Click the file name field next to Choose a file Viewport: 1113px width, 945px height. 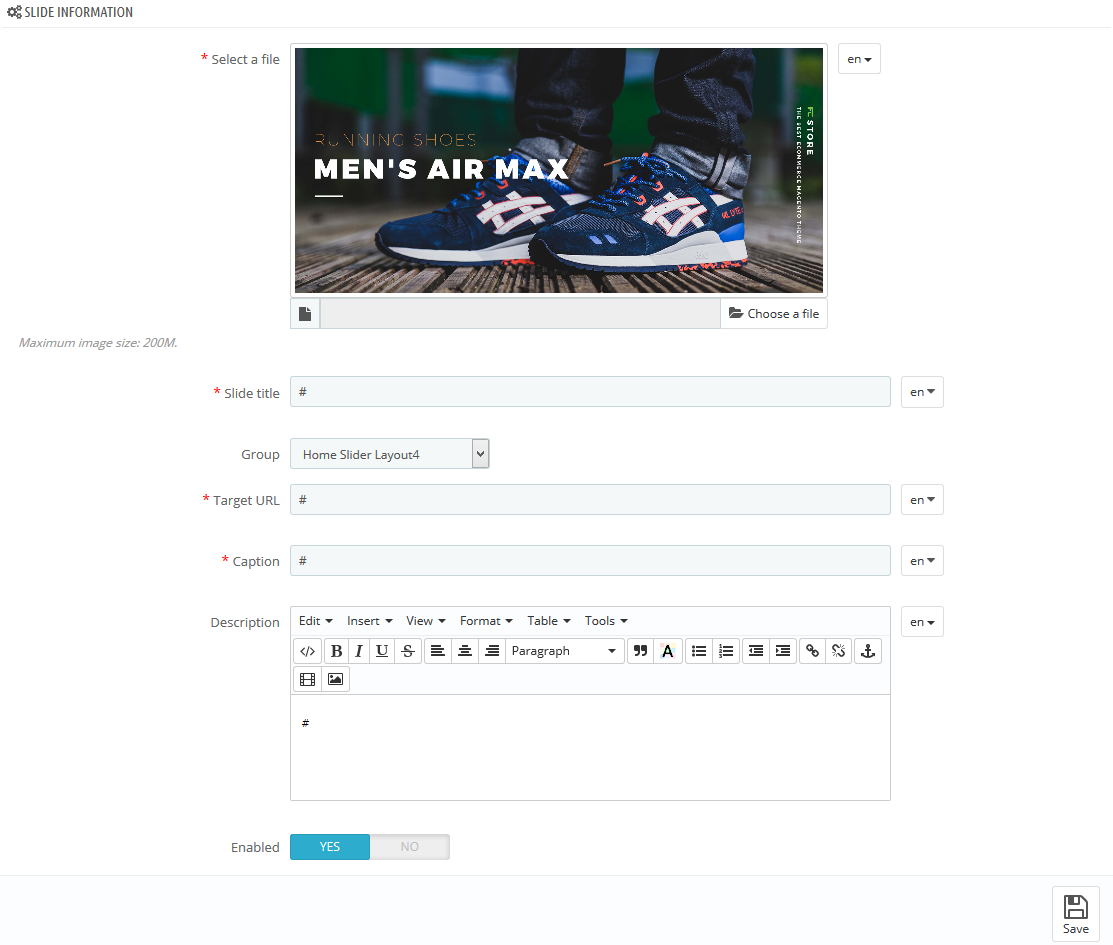coord(520,314)
